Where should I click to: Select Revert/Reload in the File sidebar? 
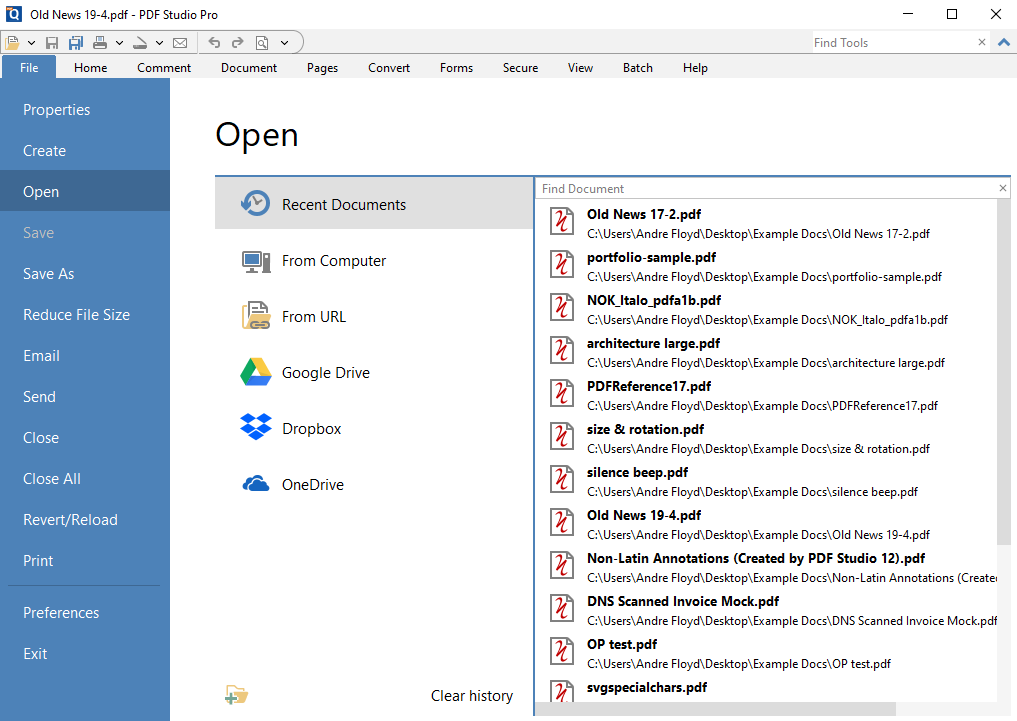(x=85, y=519)
